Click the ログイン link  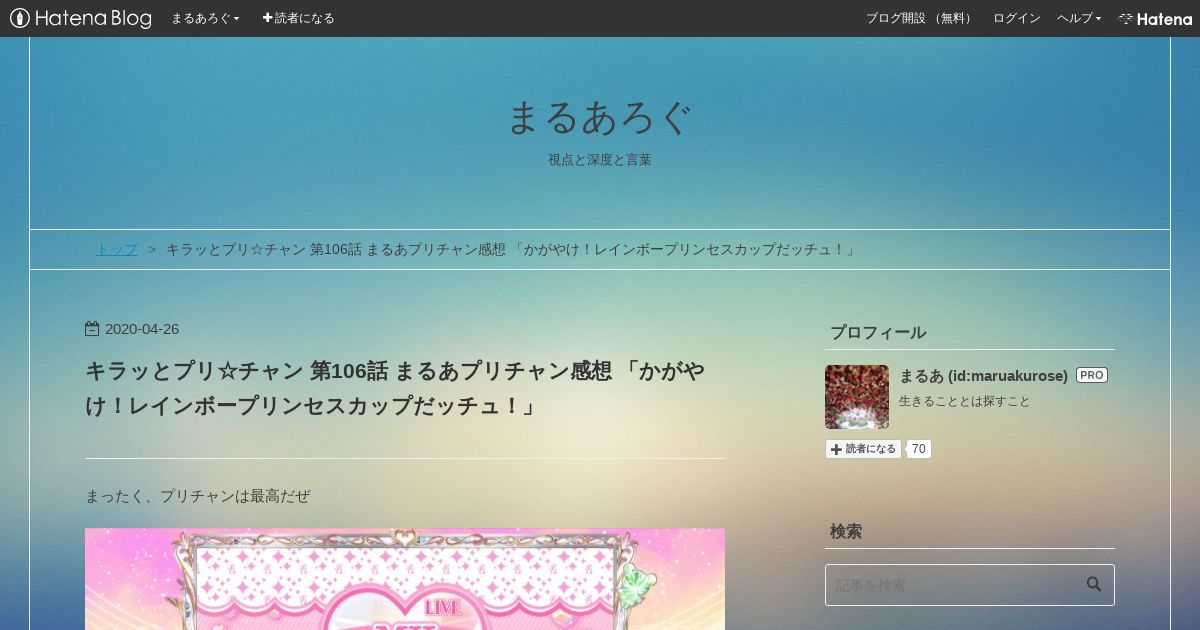1016,18
